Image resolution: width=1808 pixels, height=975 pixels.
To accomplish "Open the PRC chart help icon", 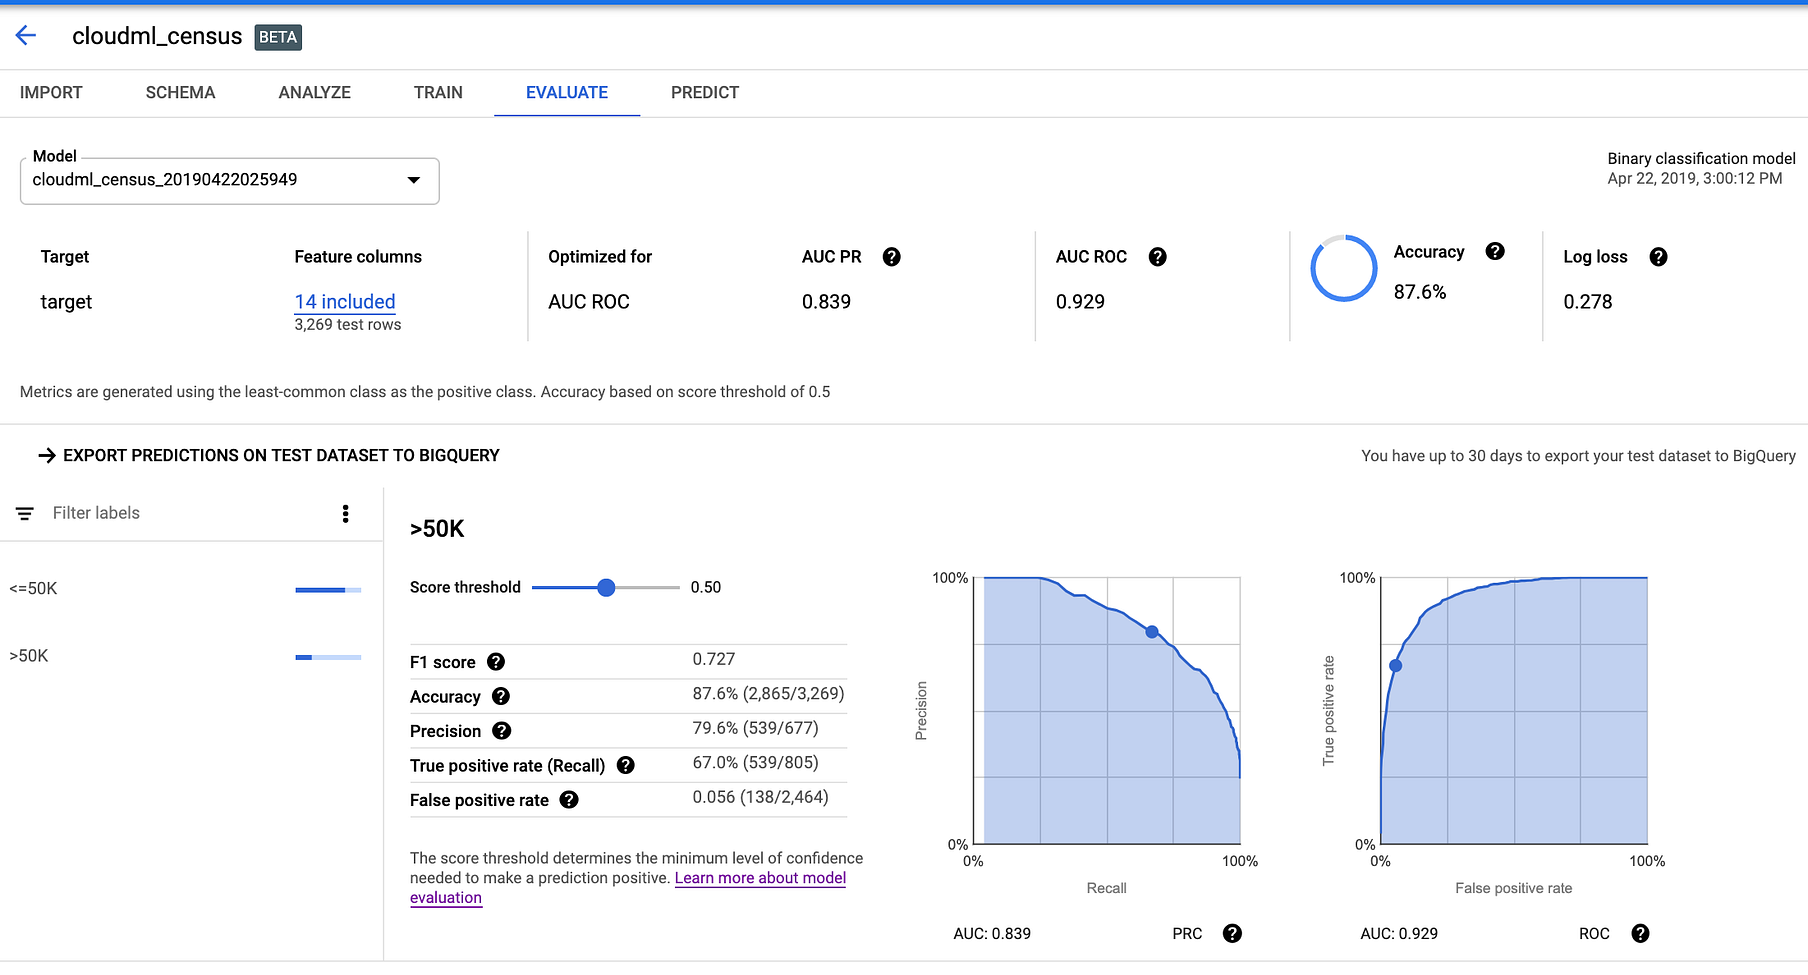I will pos(1232,933).
